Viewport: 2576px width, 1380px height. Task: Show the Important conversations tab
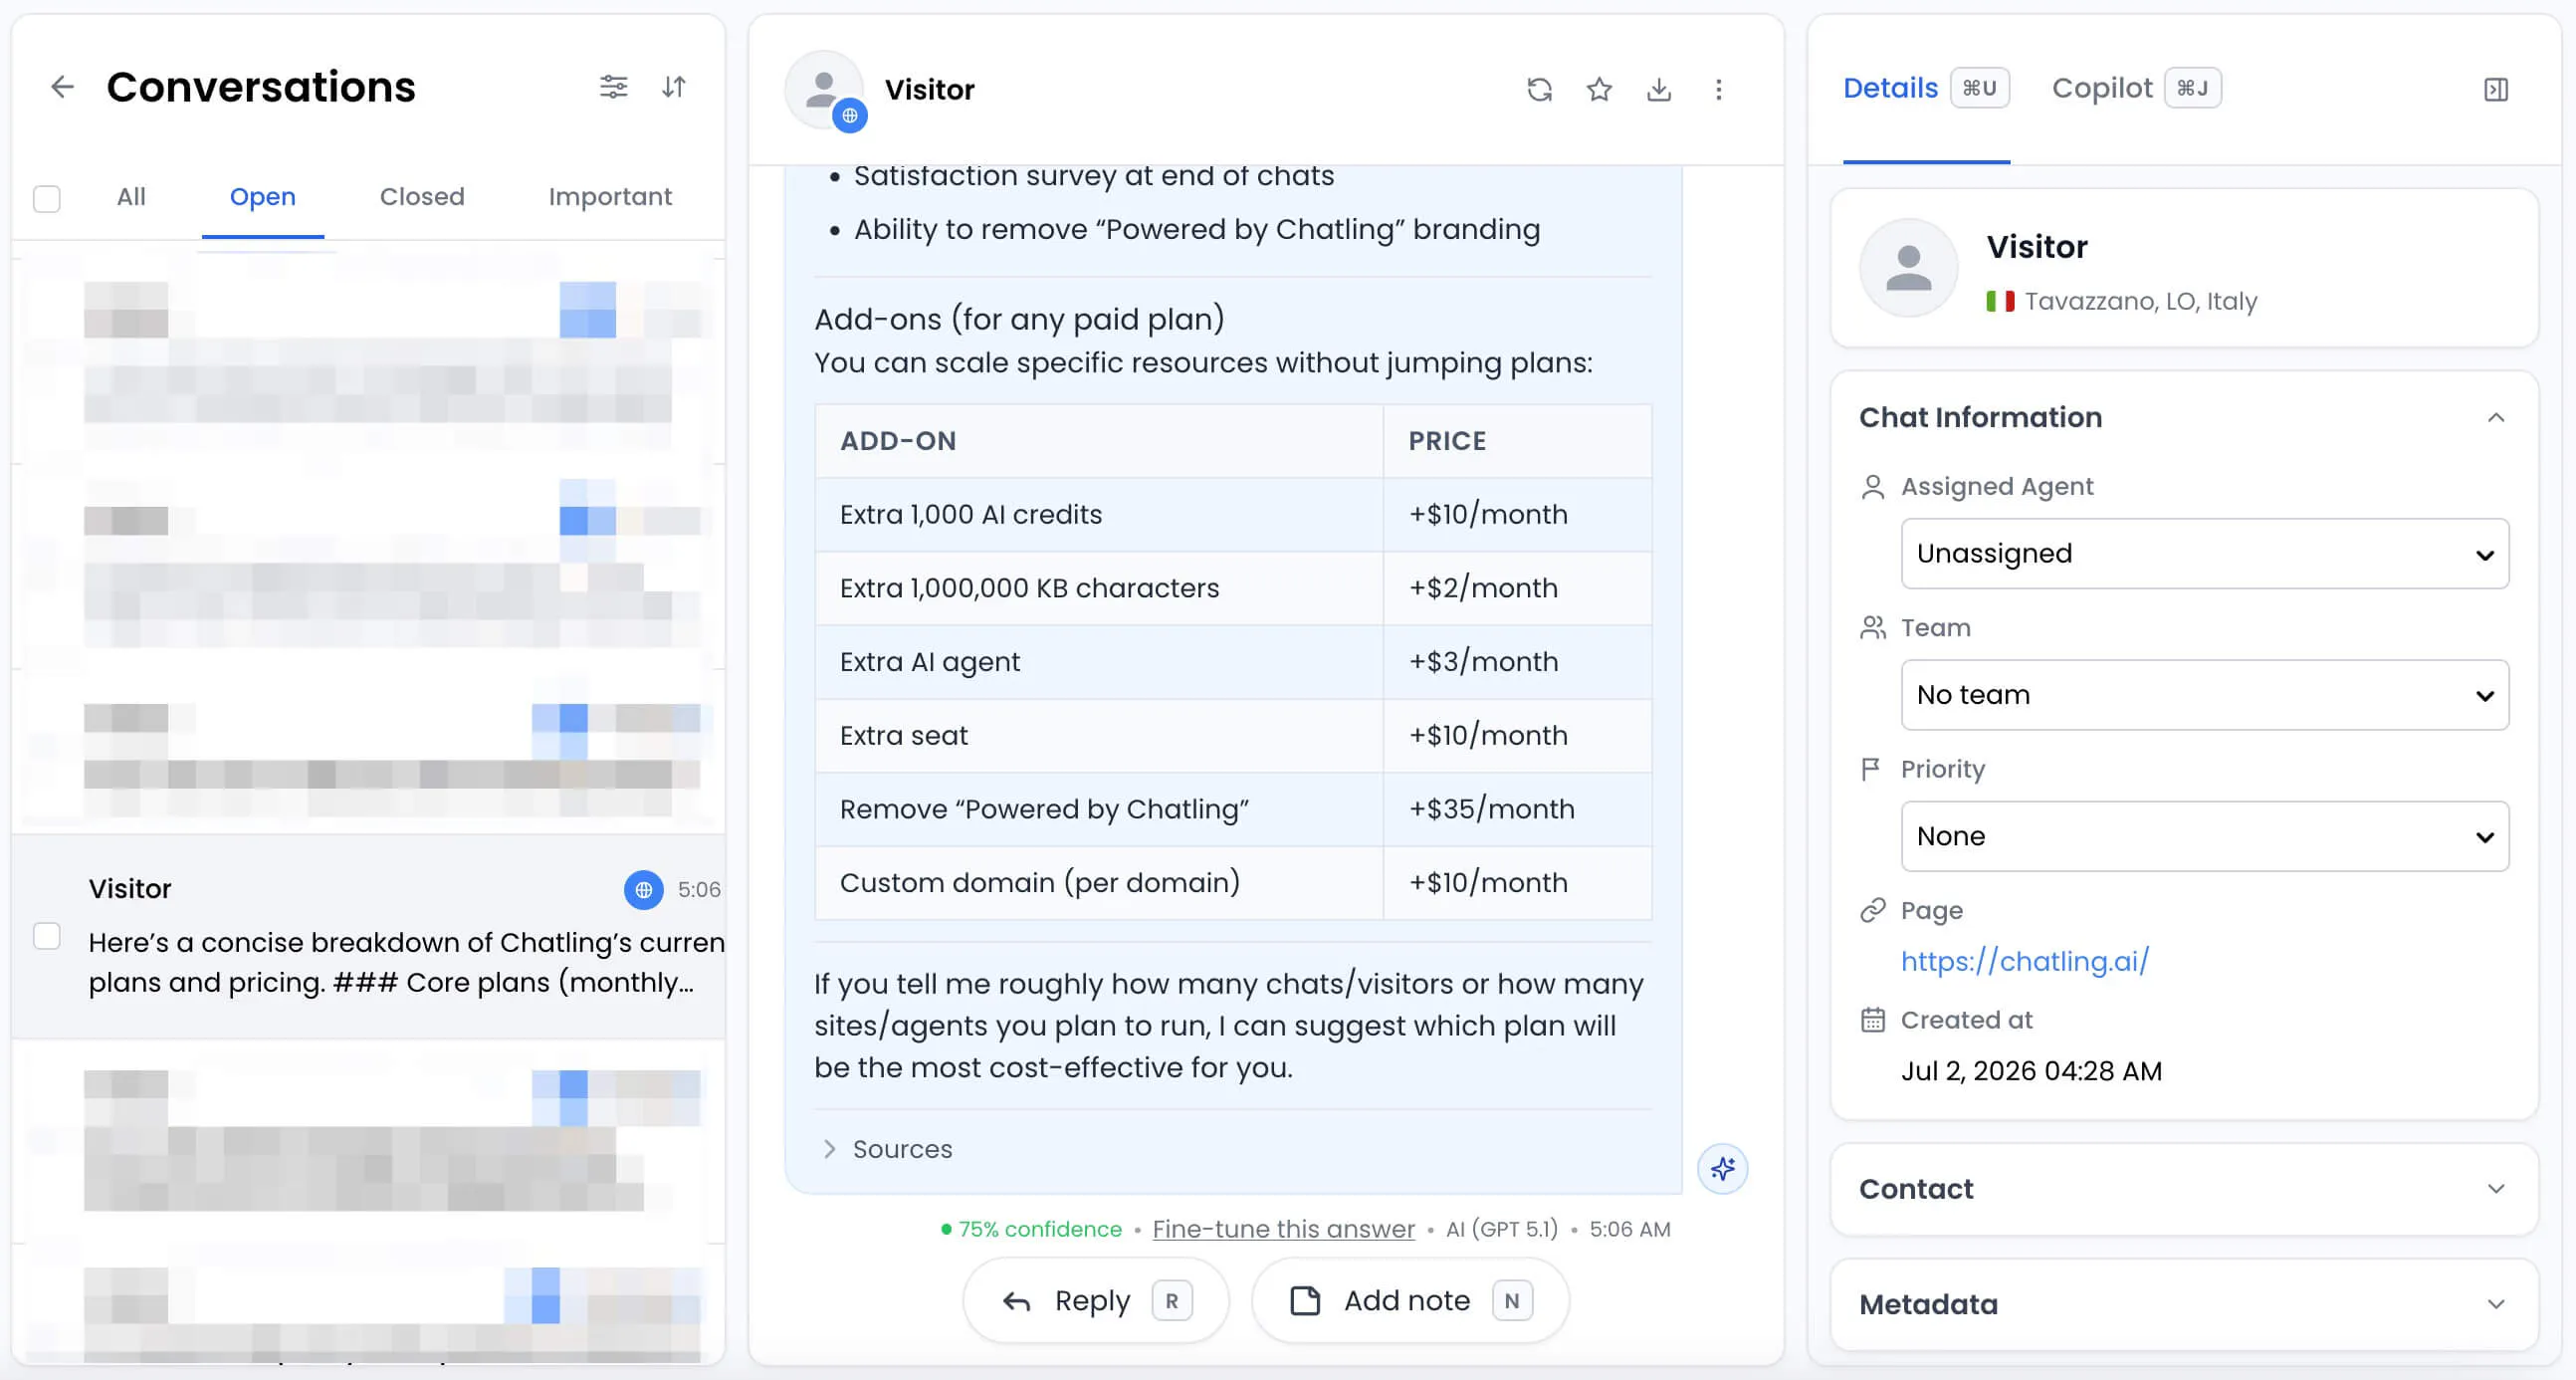tap(610, 197)
